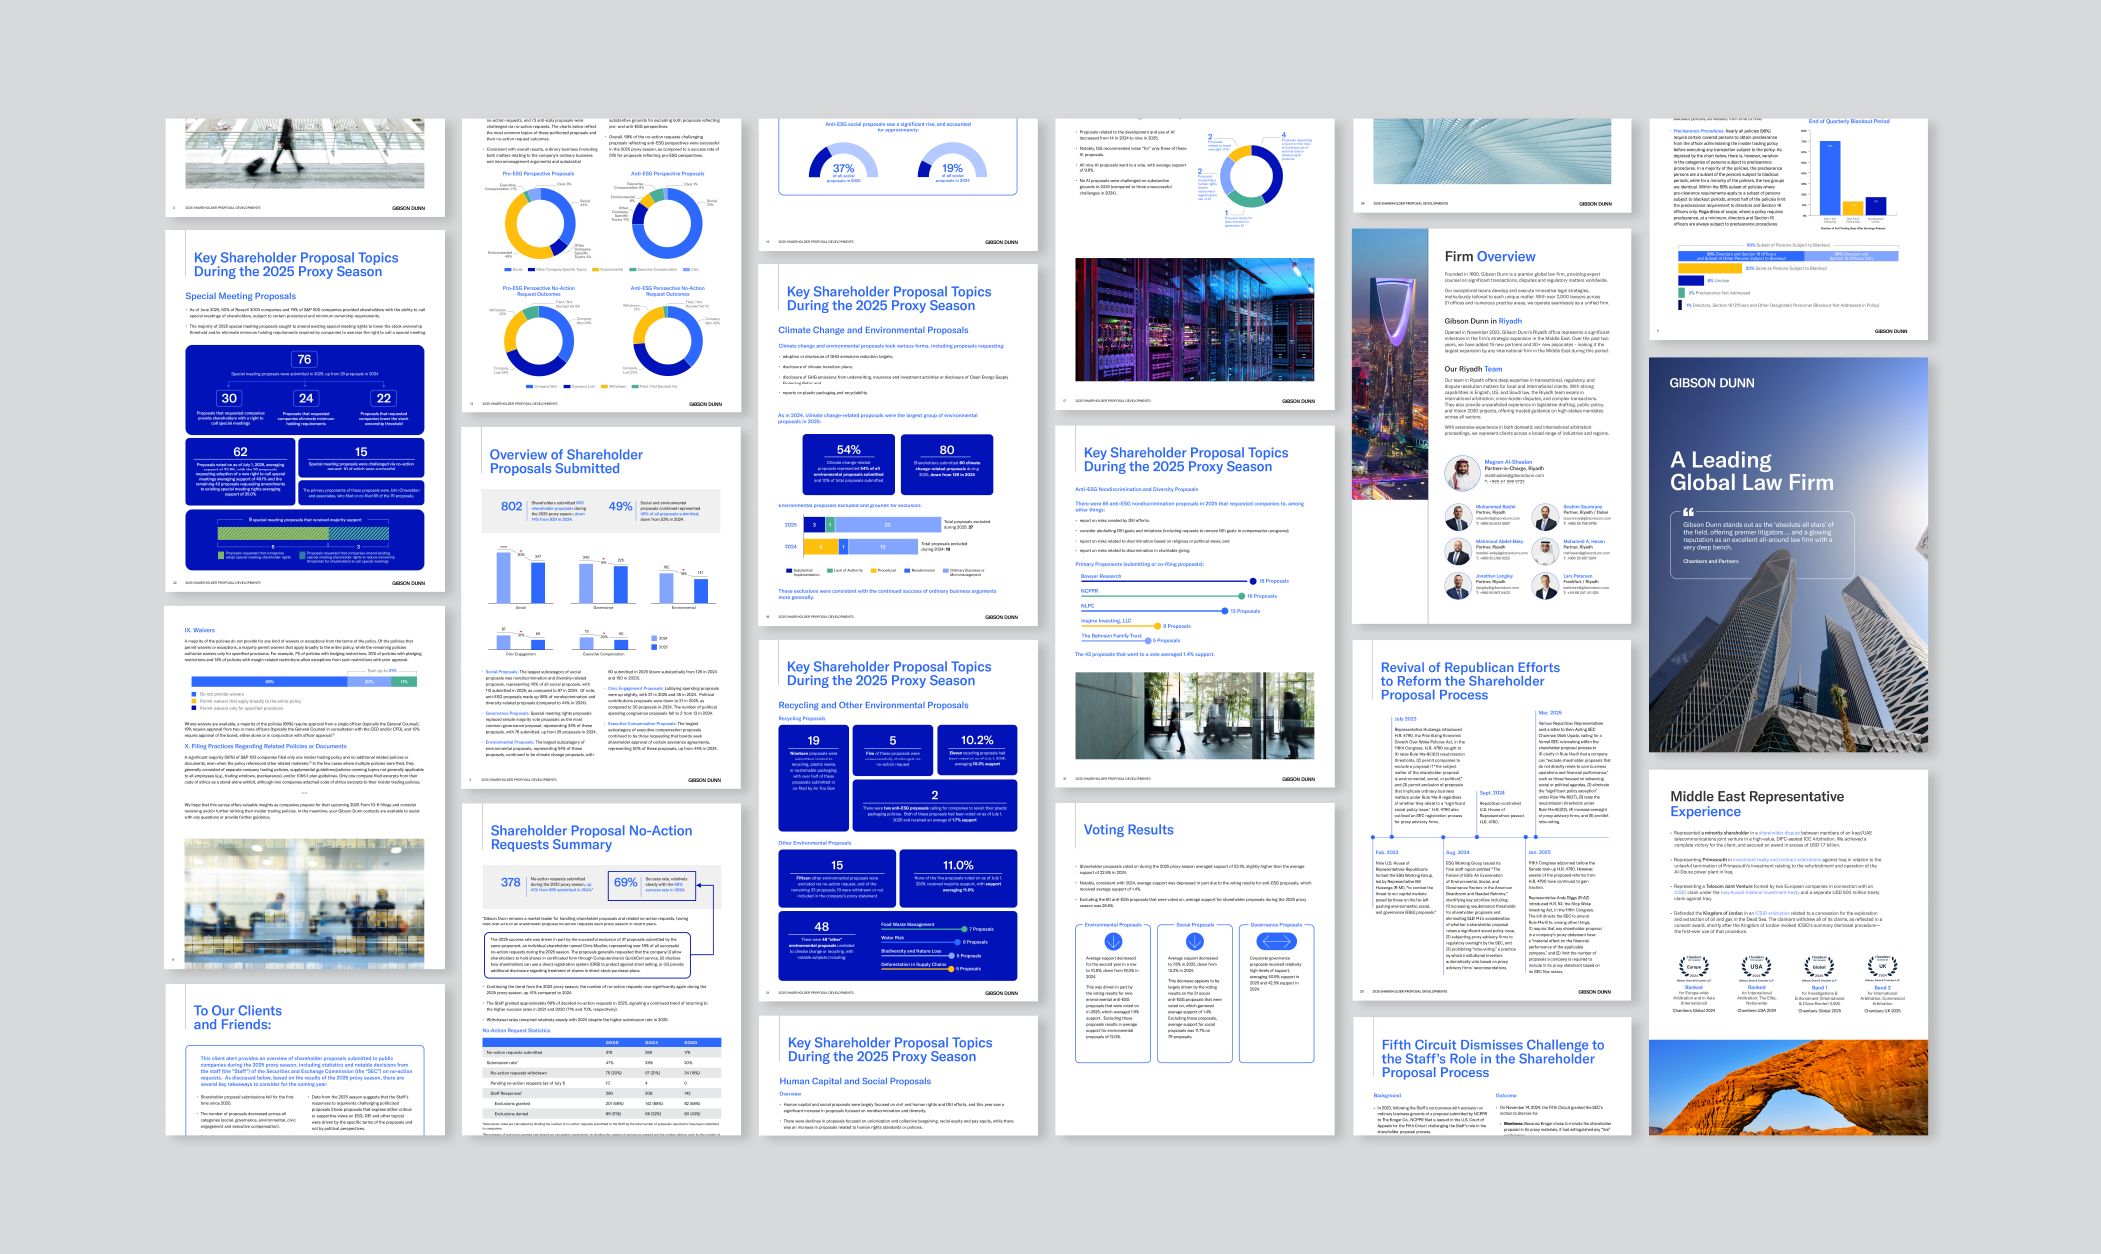Click the Pro-ESG Perspective Proposals donut chart

click(x=540, y=224)
